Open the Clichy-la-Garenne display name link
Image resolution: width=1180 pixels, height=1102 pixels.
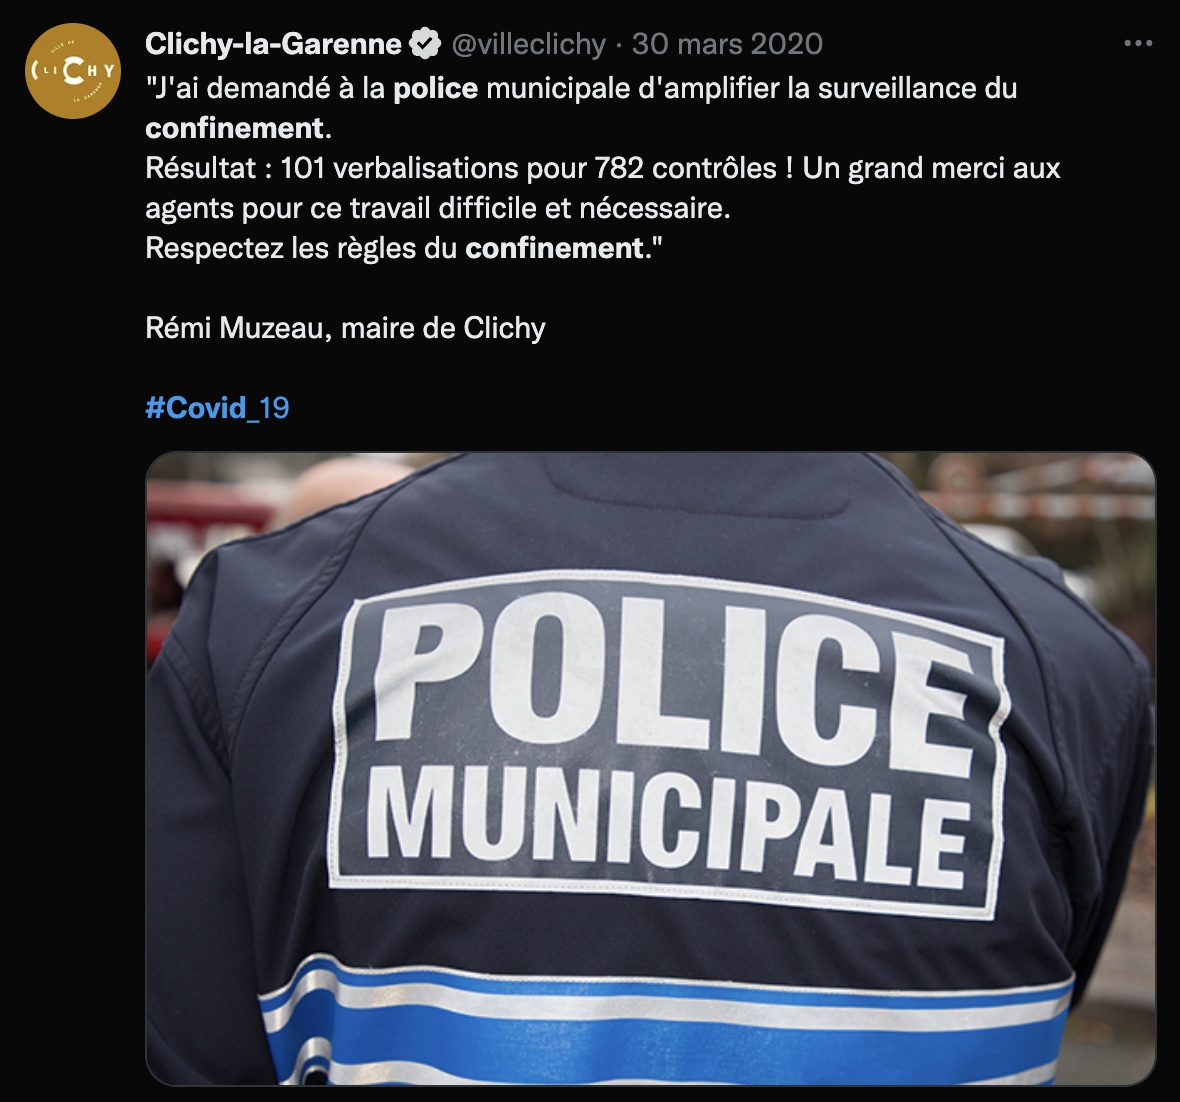click(273, 44)
